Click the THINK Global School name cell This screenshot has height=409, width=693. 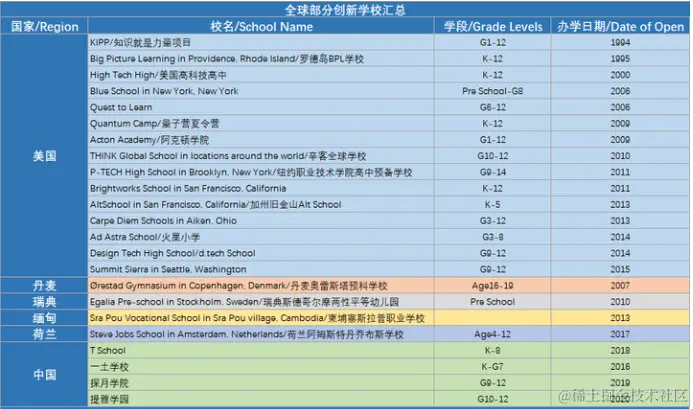(x=261, y=156)
